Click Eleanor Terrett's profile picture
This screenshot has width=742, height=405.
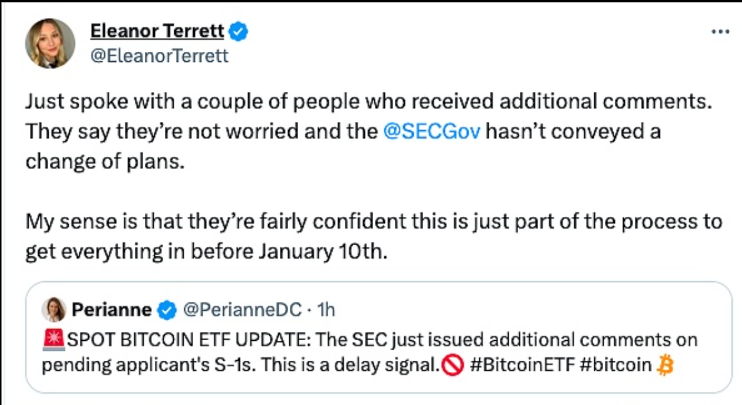pyautogui.click(x=51, y=42)
